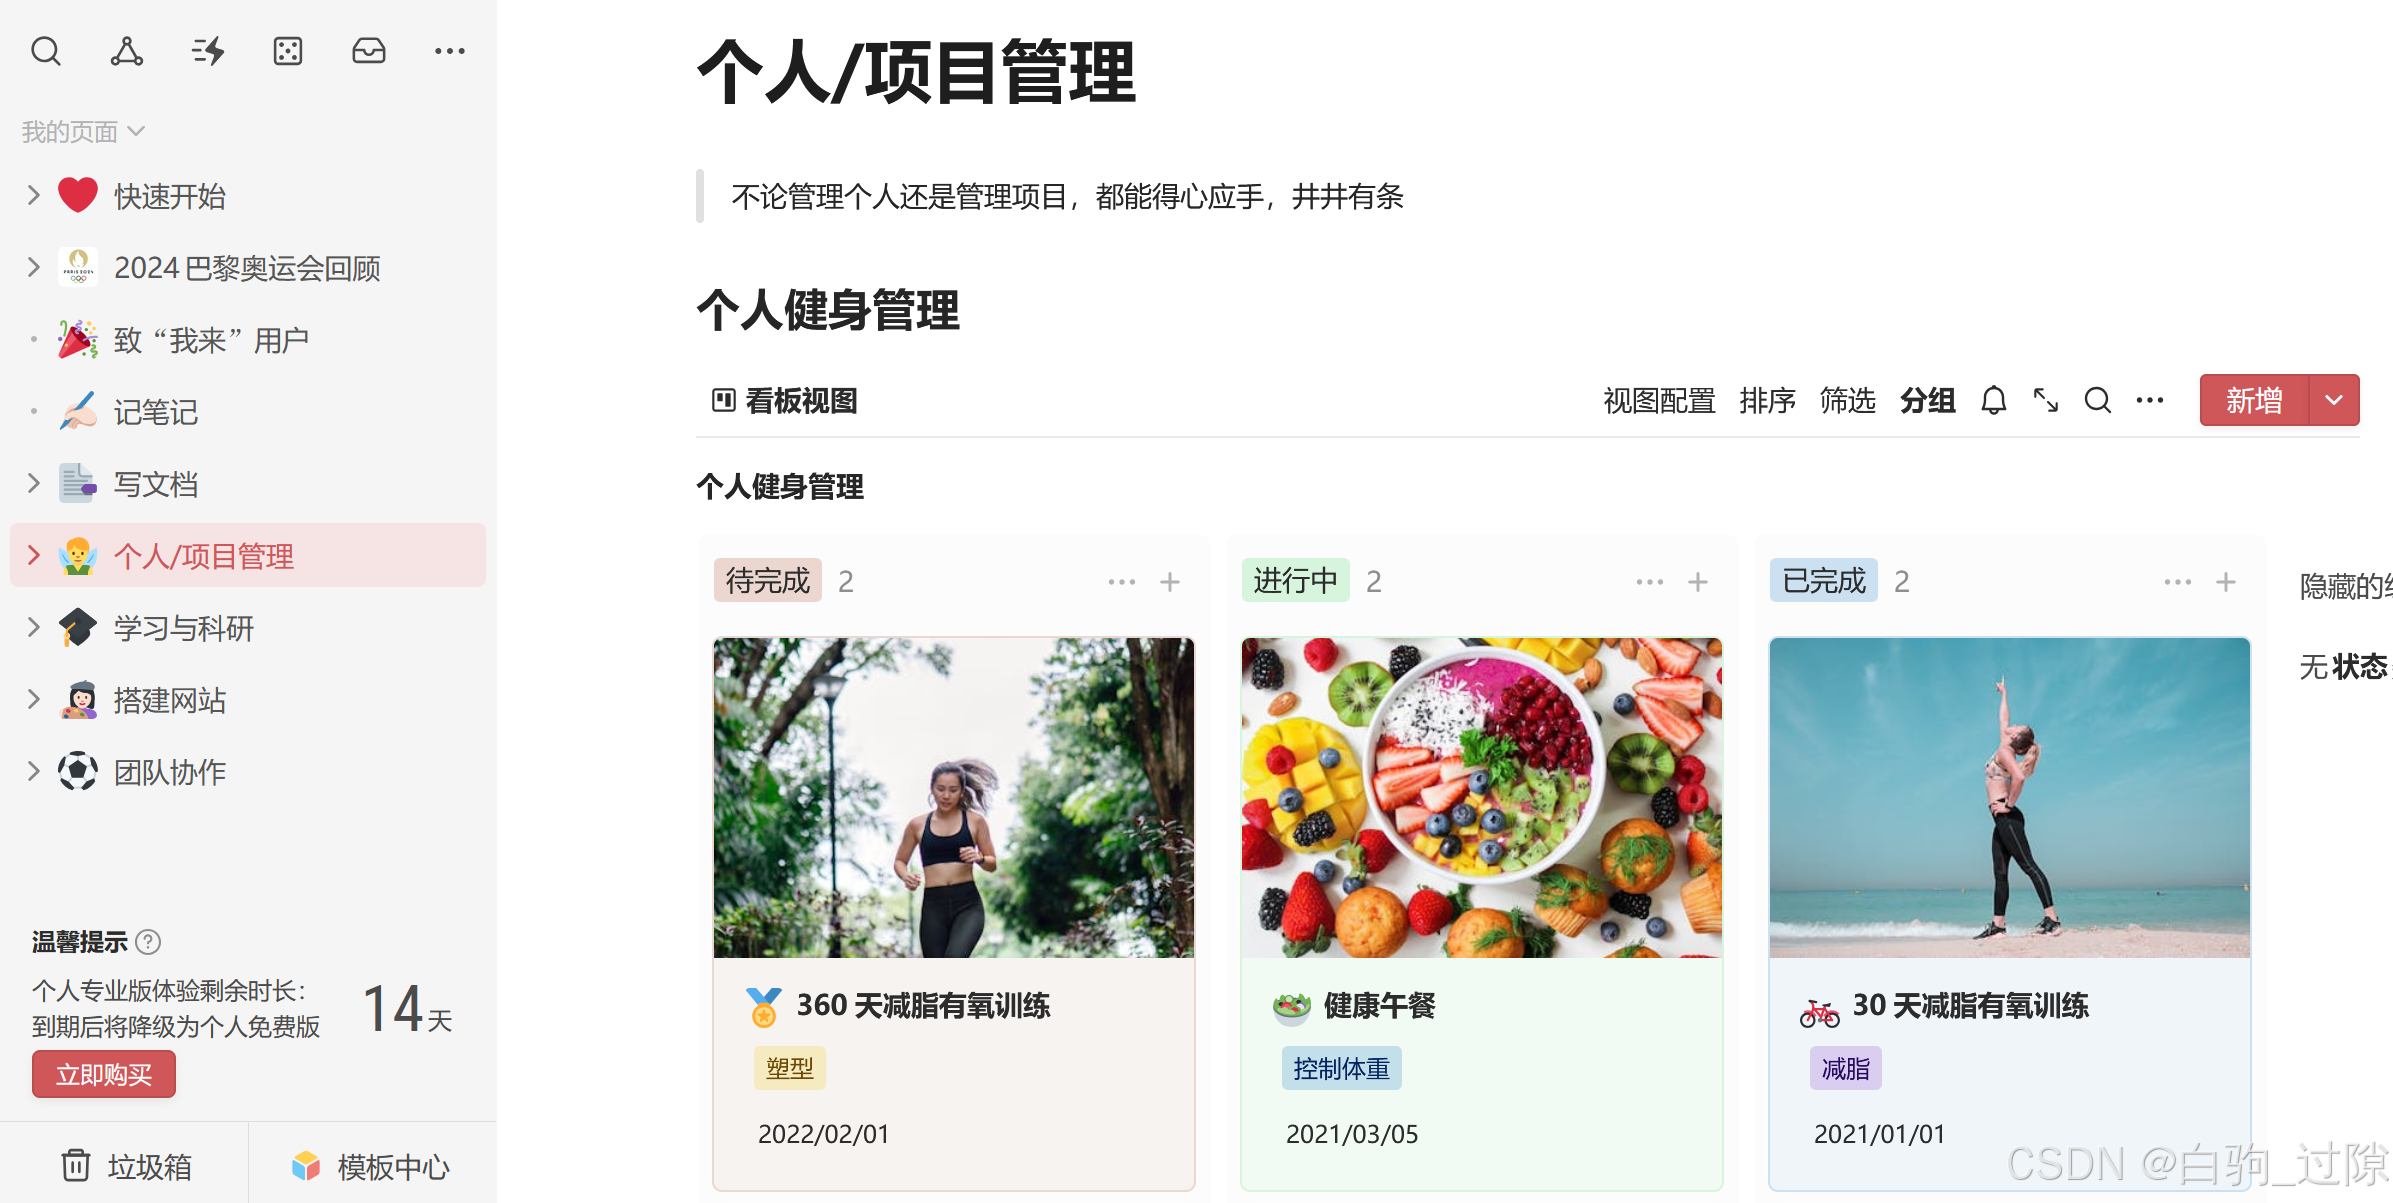Open the 健康午餐 card thumbnail
The height and width of the screenshot is (1203, 2393).
pos(1481,797)
